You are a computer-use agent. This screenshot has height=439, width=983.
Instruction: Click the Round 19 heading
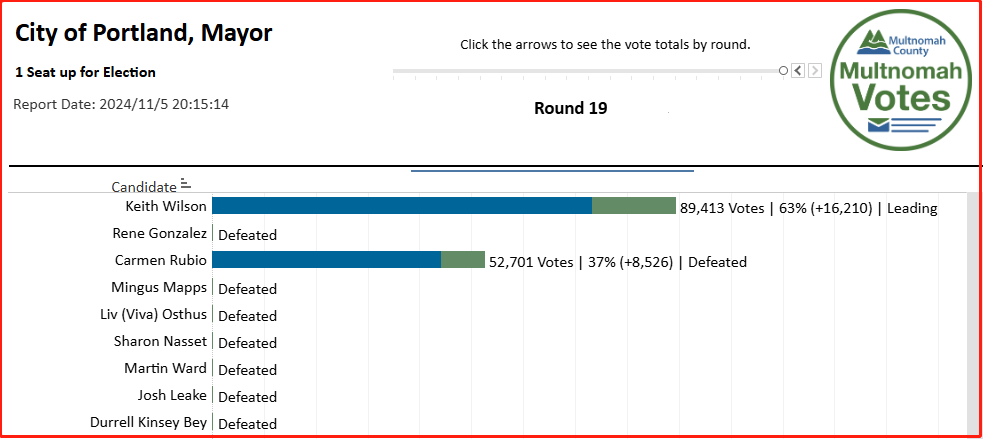(x=570, y=108)
